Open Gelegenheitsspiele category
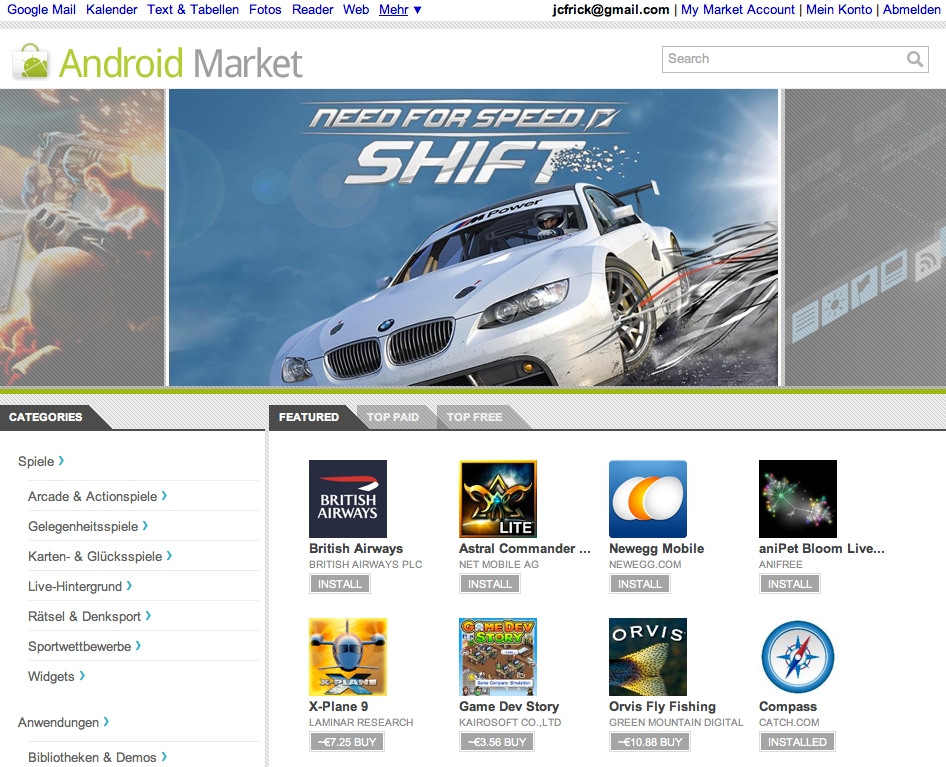Image resolution: width=946 pixels, height=767 pixels. 87,526
